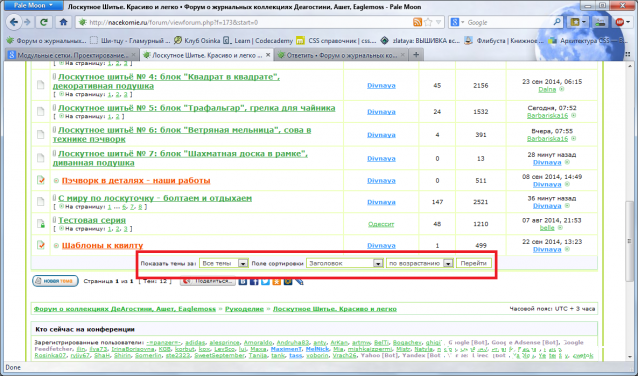Close the 'Модульные сетки' tab
The image size is (638, 376).
133,55
